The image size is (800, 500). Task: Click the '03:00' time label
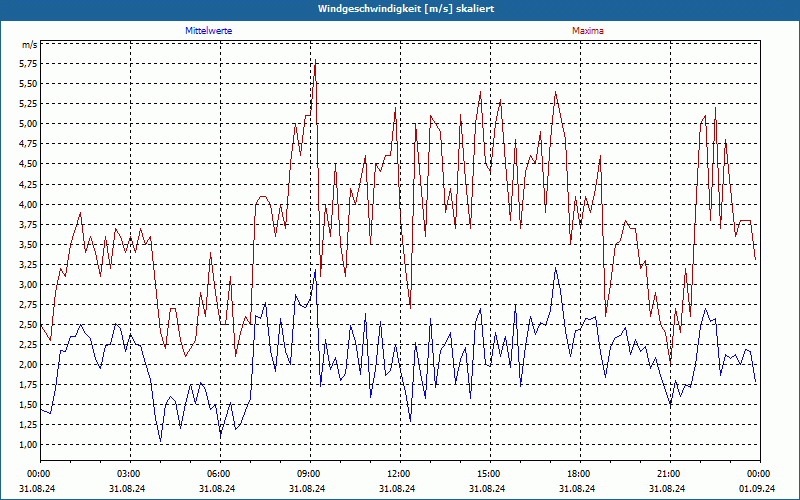131,474
